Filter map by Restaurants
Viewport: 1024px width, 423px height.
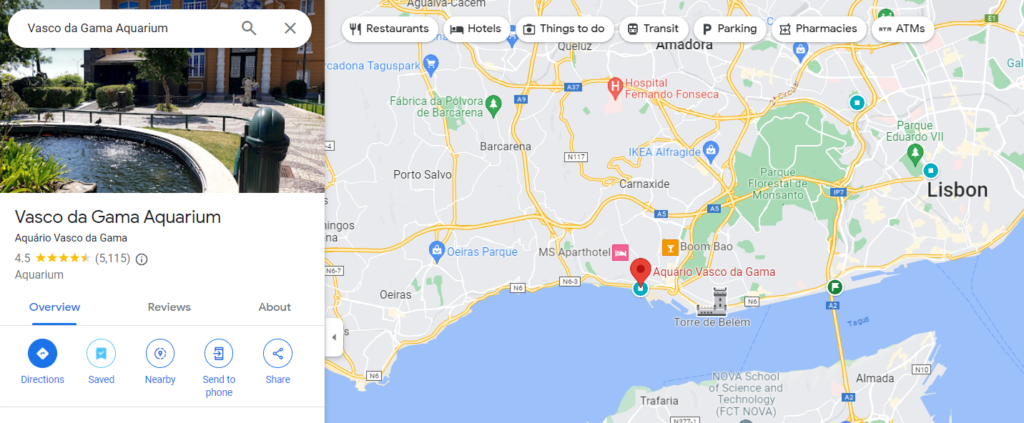click(x=390, y=29)
